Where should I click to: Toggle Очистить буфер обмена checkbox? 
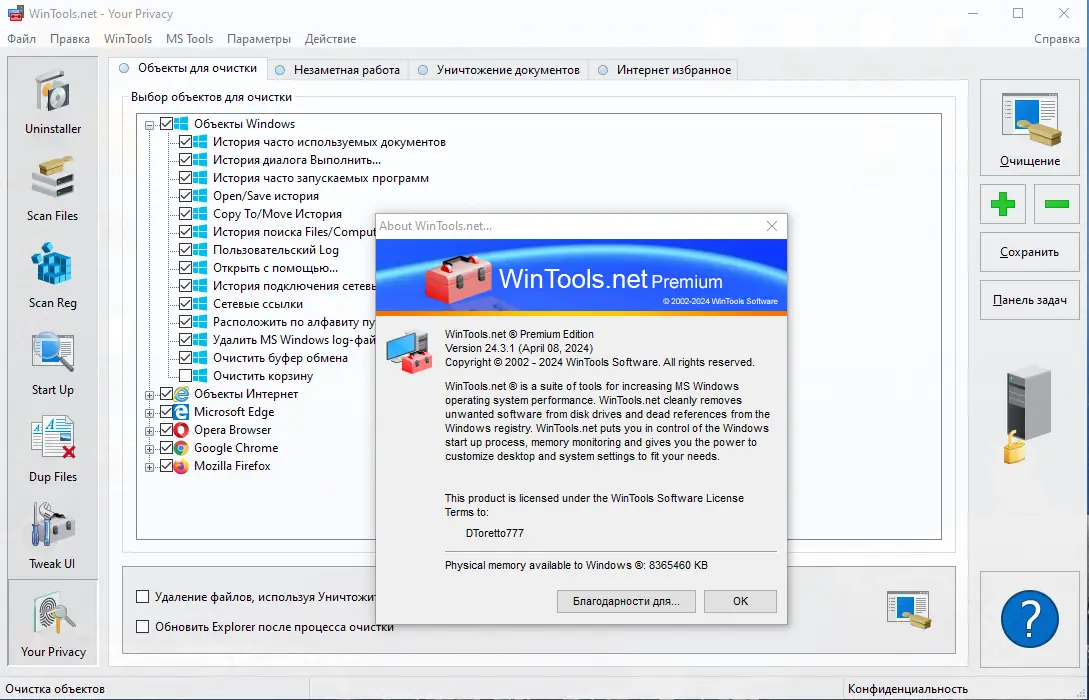coord(185,358)
